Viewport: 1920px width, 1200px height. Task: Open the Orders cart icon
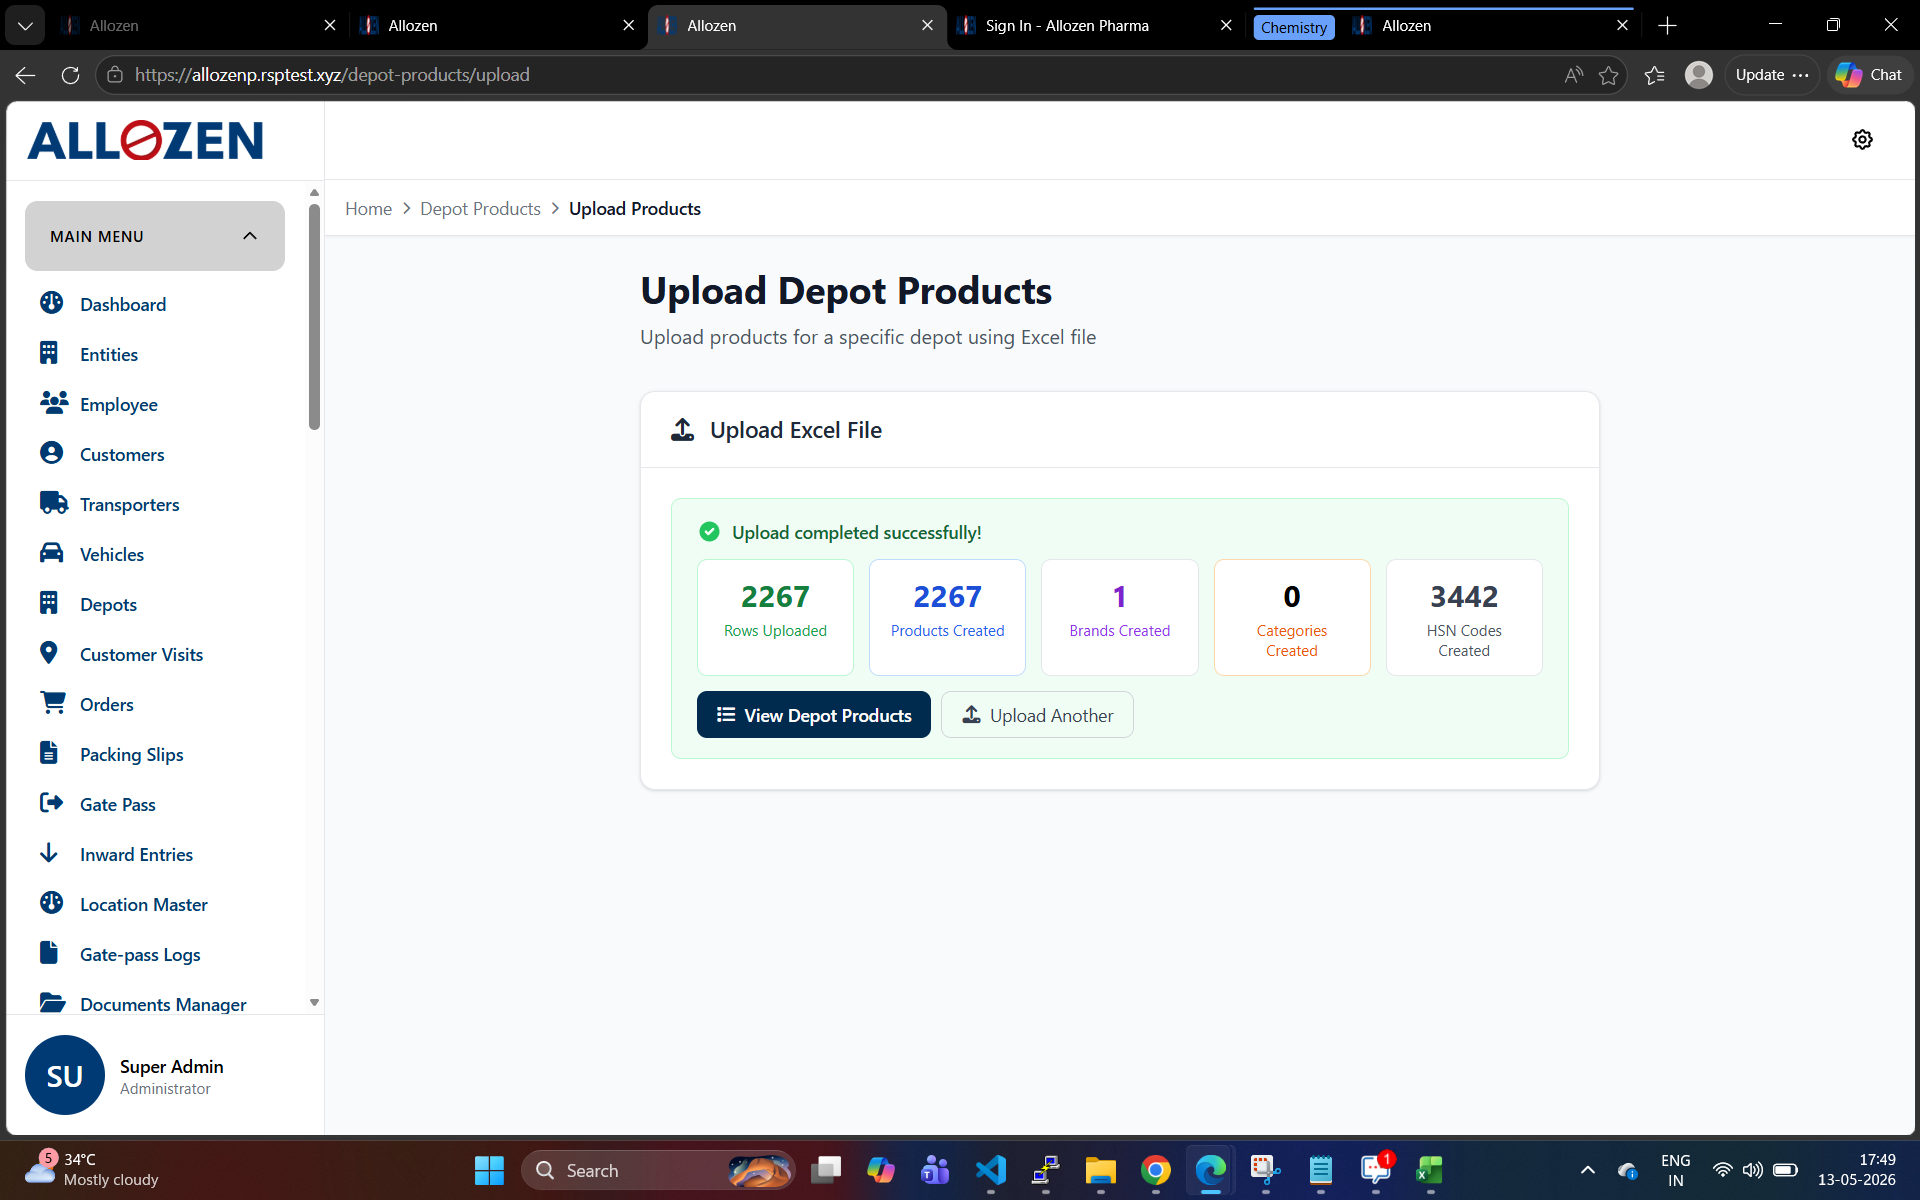(x=52, y=703)
